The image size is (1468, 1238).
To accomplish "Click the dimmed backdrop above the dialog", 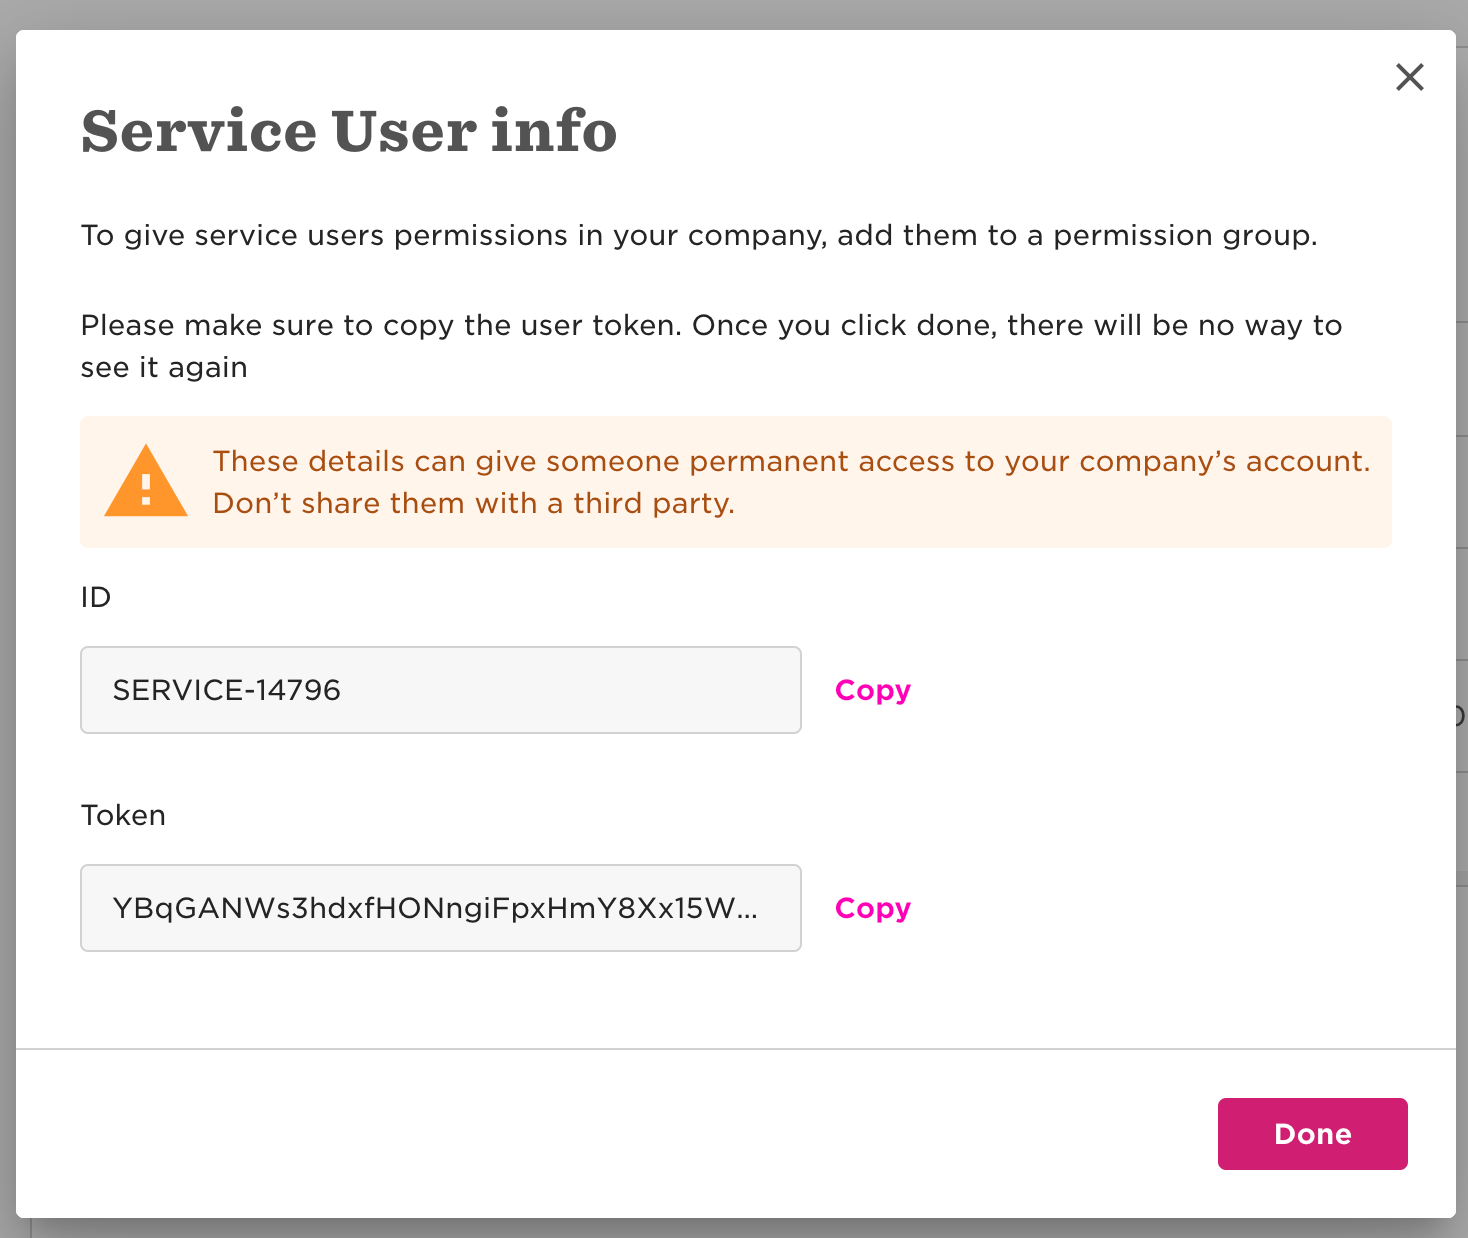I will (x=734, y=14).
